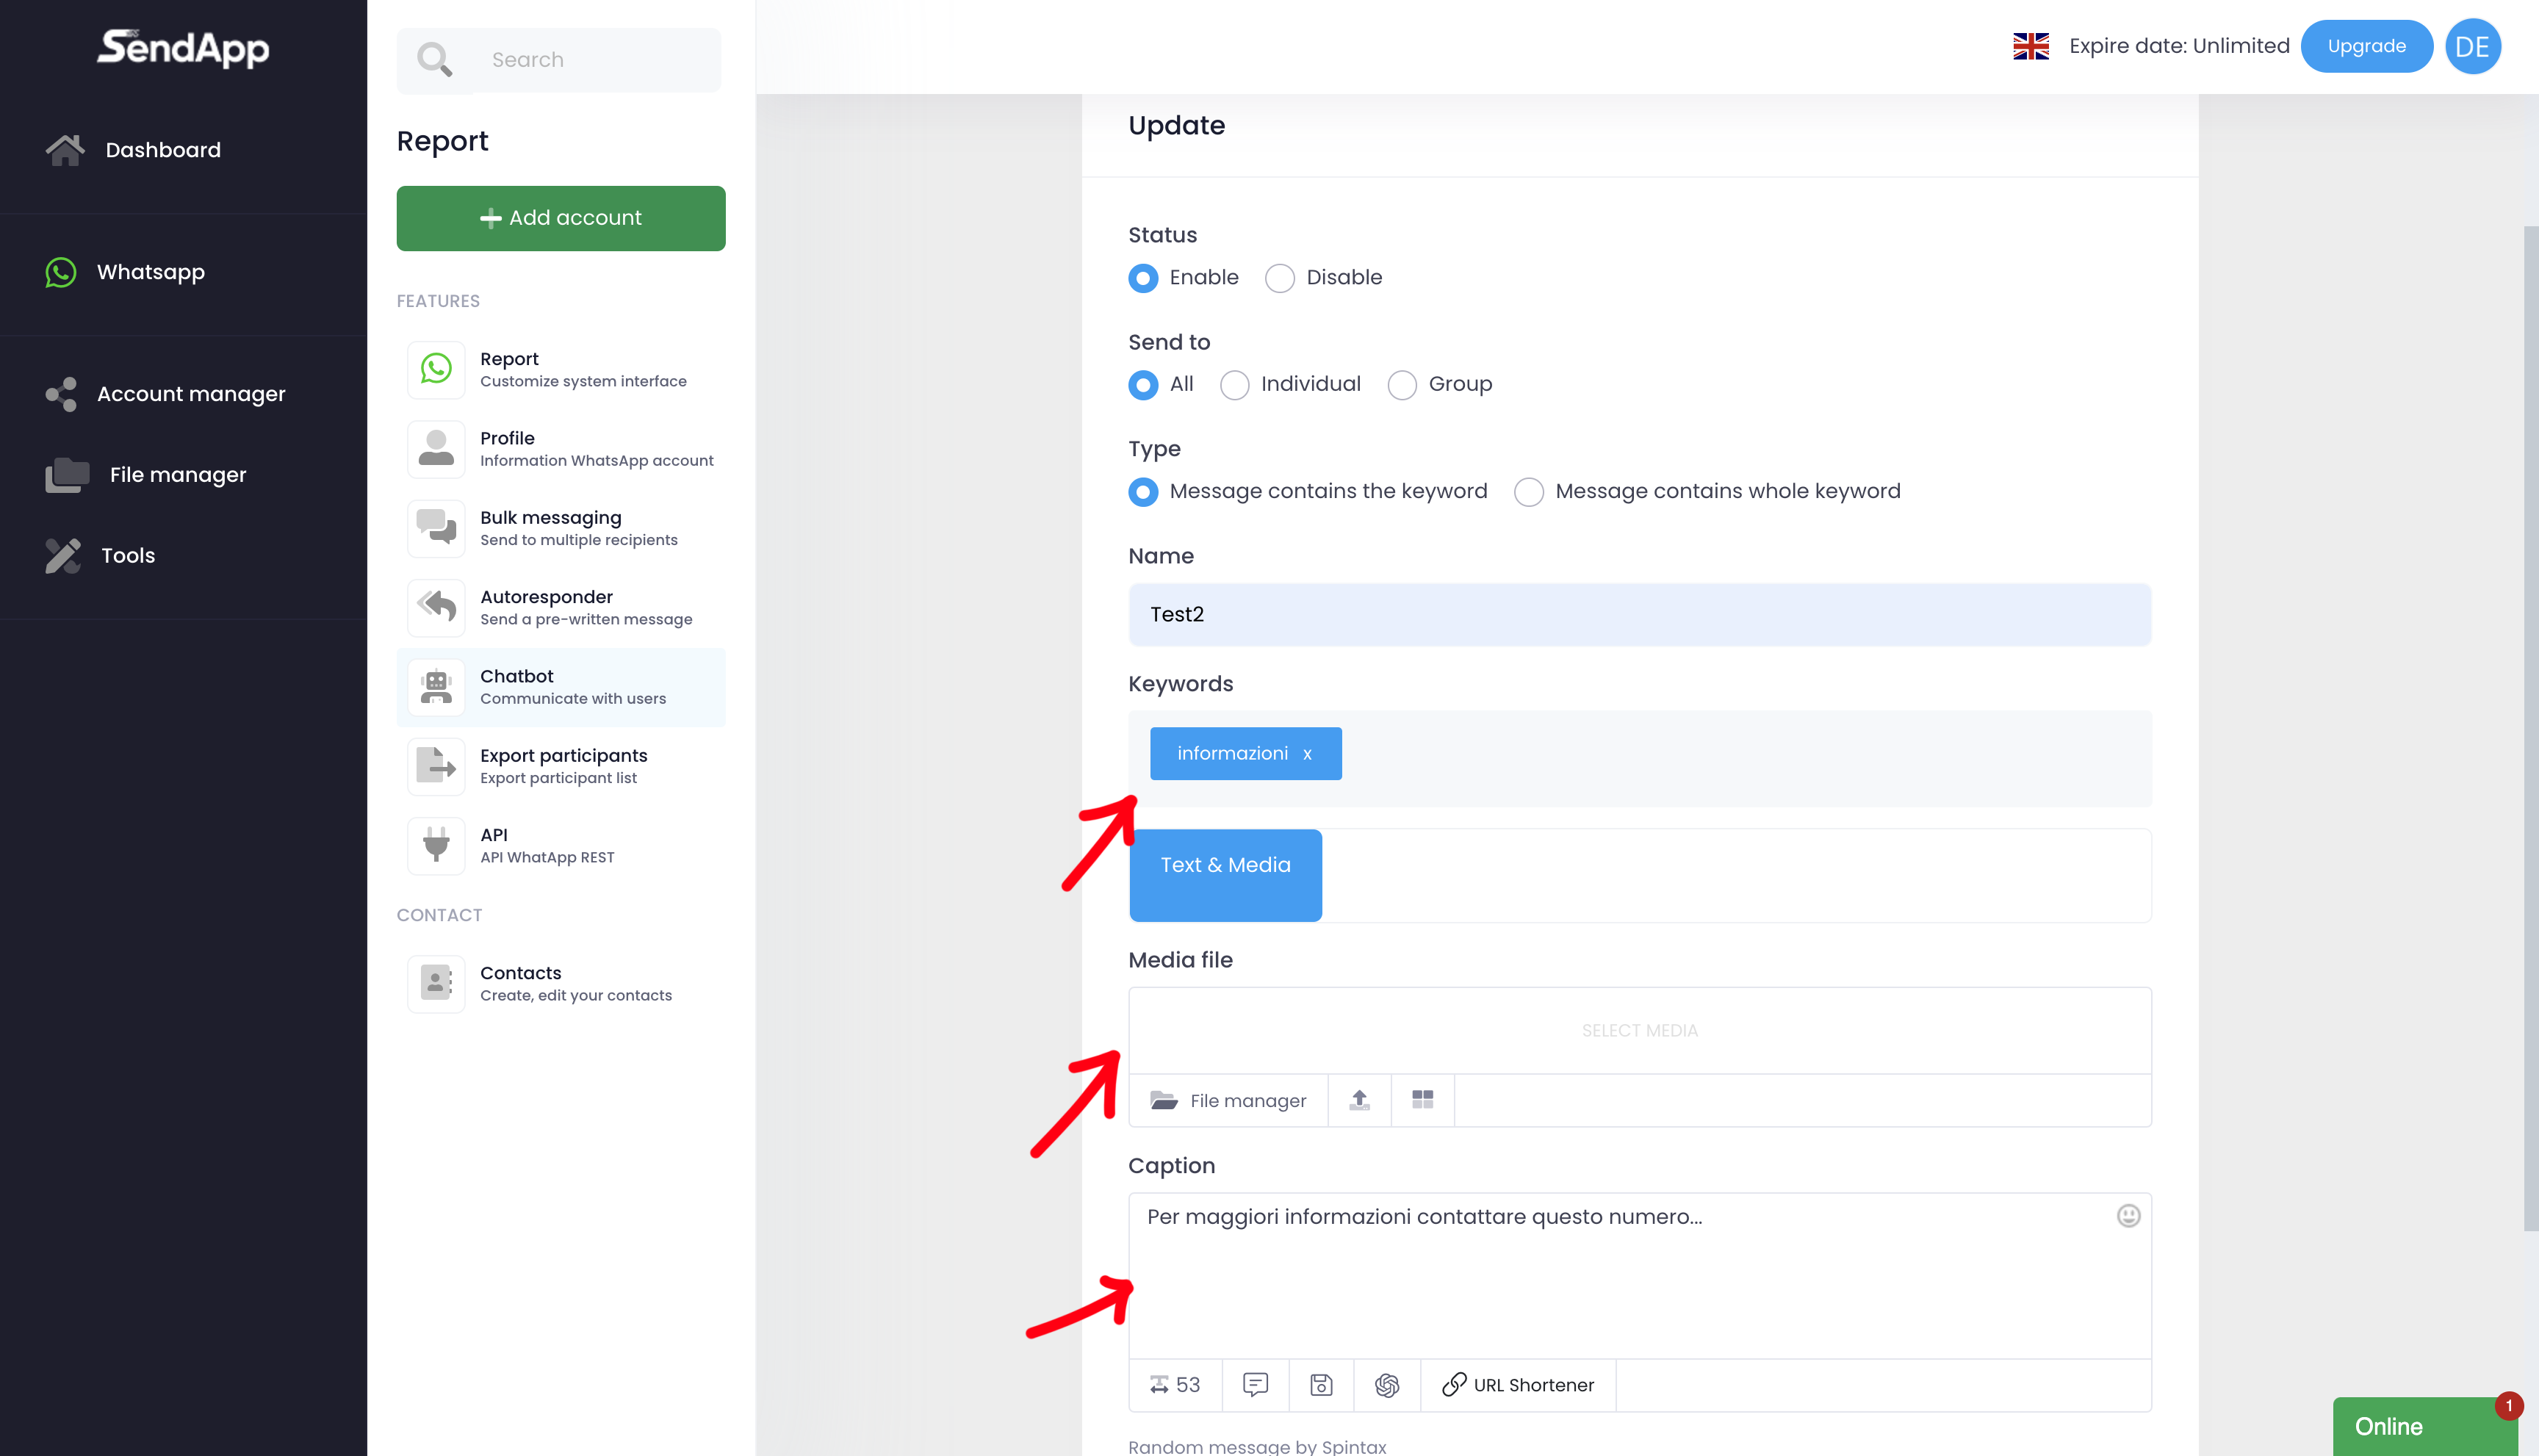Switch to the Text & Media tab
This screenshot has width=2539, height=1456.
click(x=1225, y=865)
